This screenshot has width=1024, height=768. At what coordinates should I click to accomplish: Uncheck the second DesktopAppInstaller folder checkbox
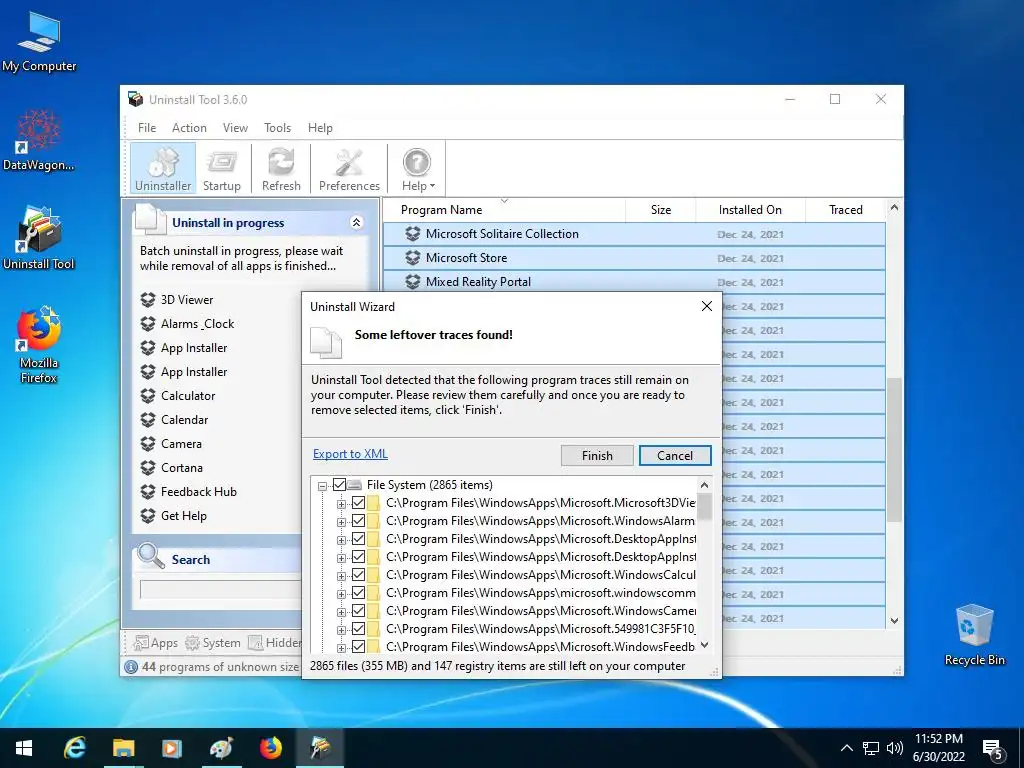click(x=359, y=556)
